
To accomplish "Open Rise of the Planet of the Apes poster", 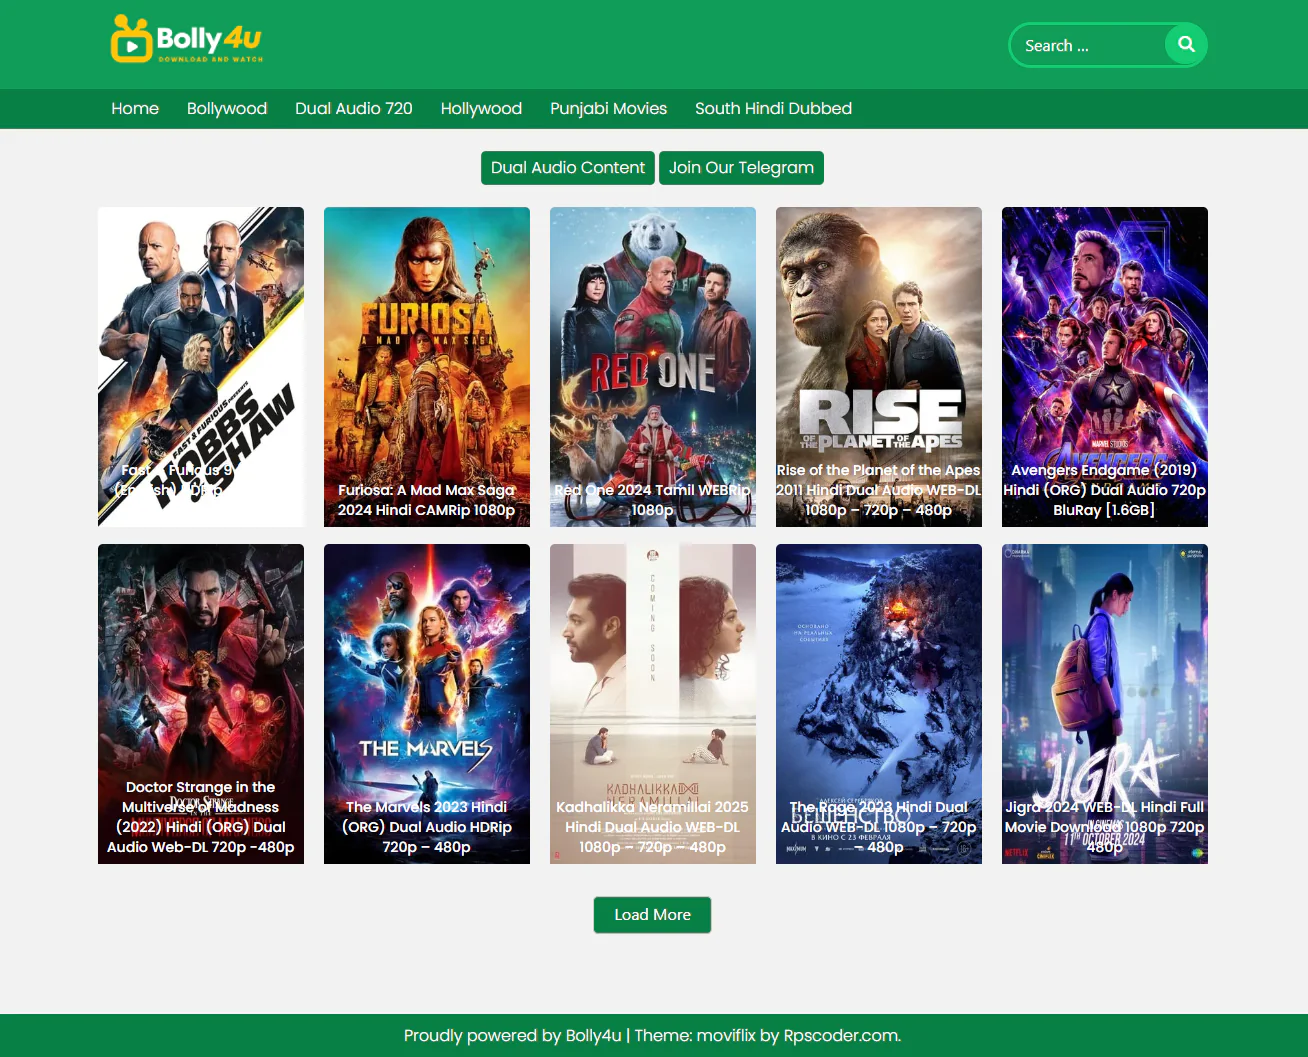I will coord(878,366).
